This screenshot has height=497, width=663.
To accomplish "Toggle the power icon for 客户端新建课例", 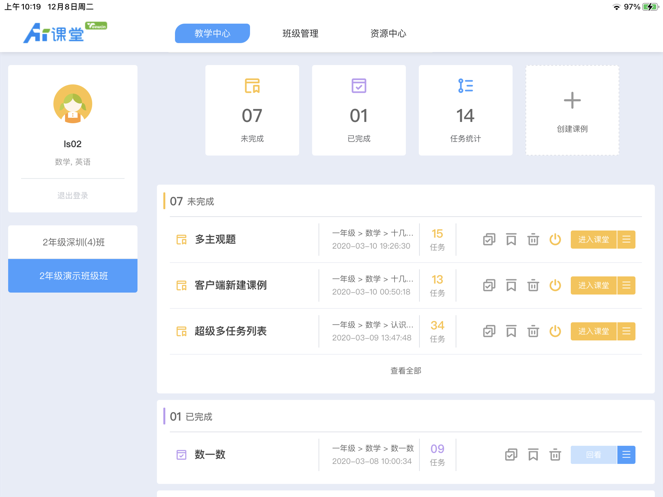I will tap(555, 285).
